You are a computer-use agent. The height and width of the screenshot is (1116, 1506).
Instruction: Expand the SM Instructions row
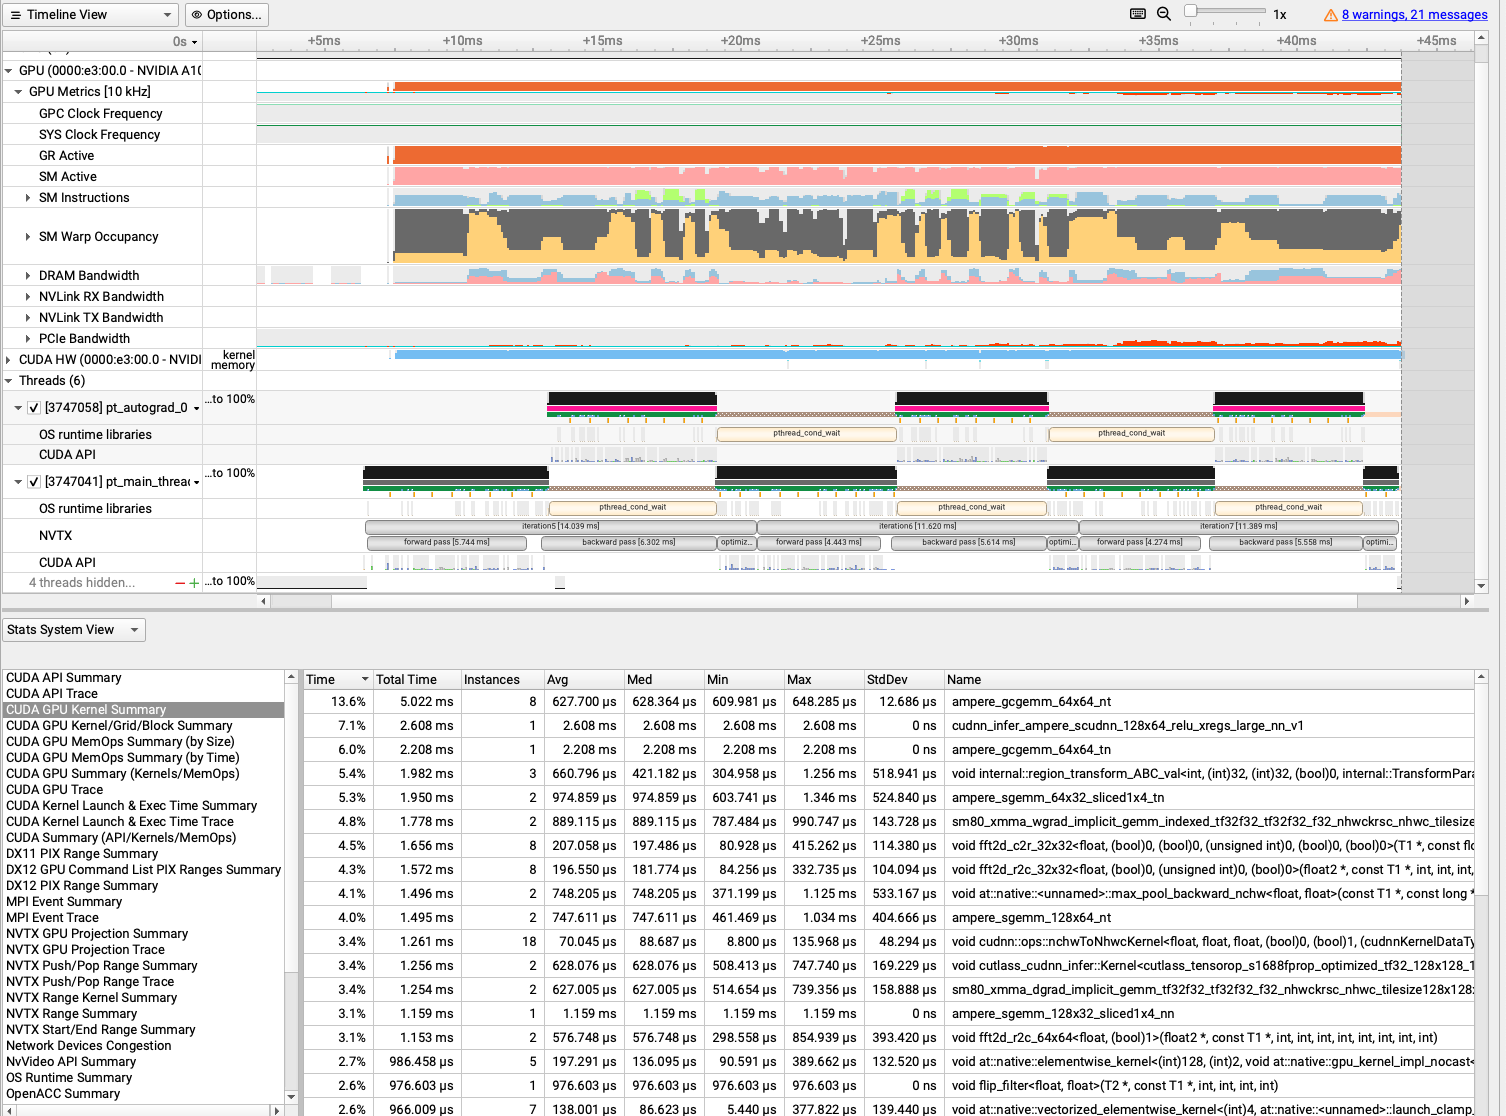pos(28,198)
